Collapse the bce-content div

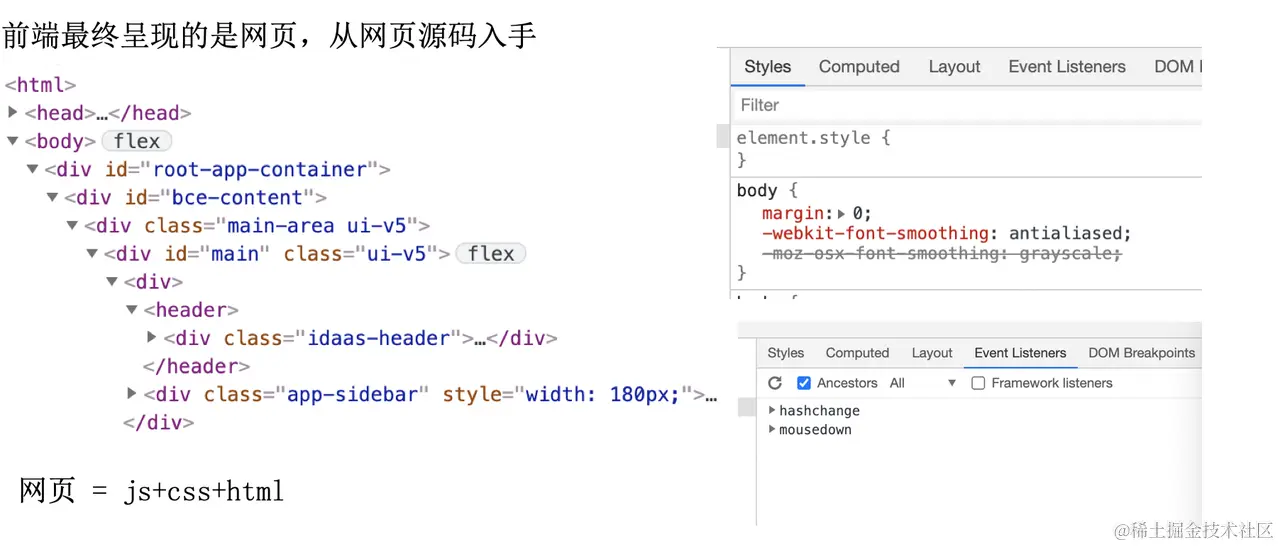coord(53,197)
